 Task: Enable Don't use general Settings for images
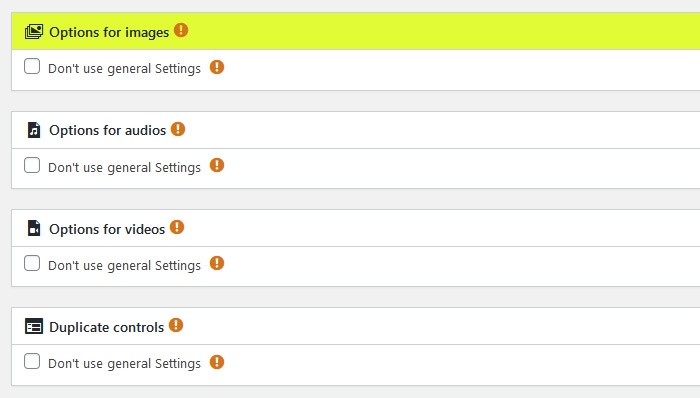32,66
